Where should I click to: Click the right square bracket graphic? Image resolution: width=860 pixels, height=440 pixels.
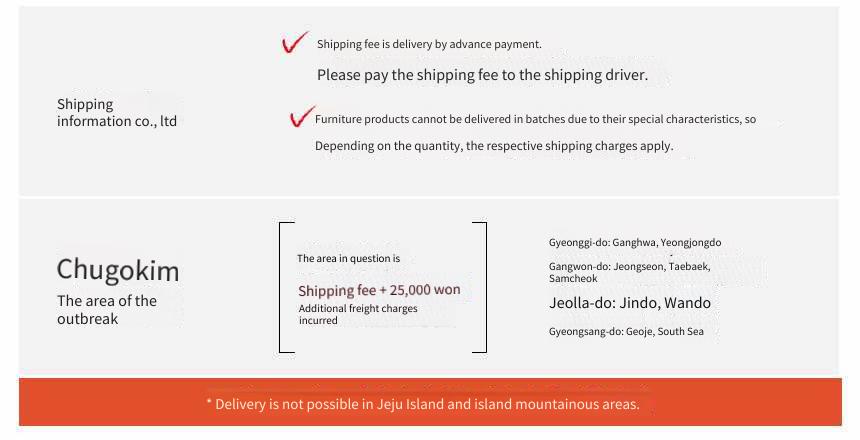click(x=479, y=287)
